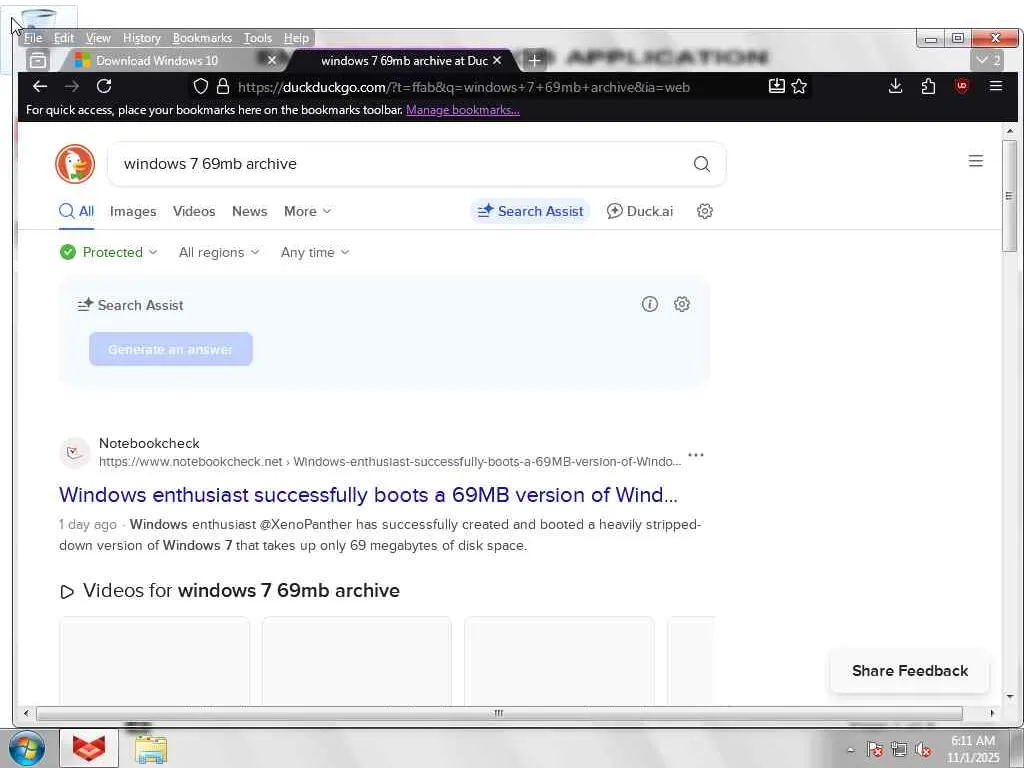Viewport: 1024px width, 768px height.
Task: Show hidden tray icons arrow
Action: 850,750
